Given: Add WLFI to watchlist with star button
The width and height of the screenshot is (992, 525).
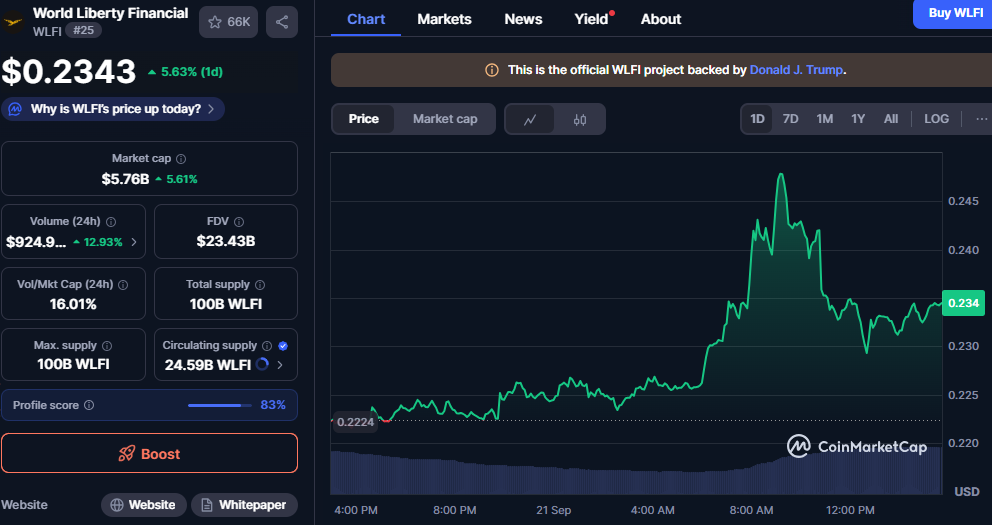Looking at the screenshot, I should point(228,22).
